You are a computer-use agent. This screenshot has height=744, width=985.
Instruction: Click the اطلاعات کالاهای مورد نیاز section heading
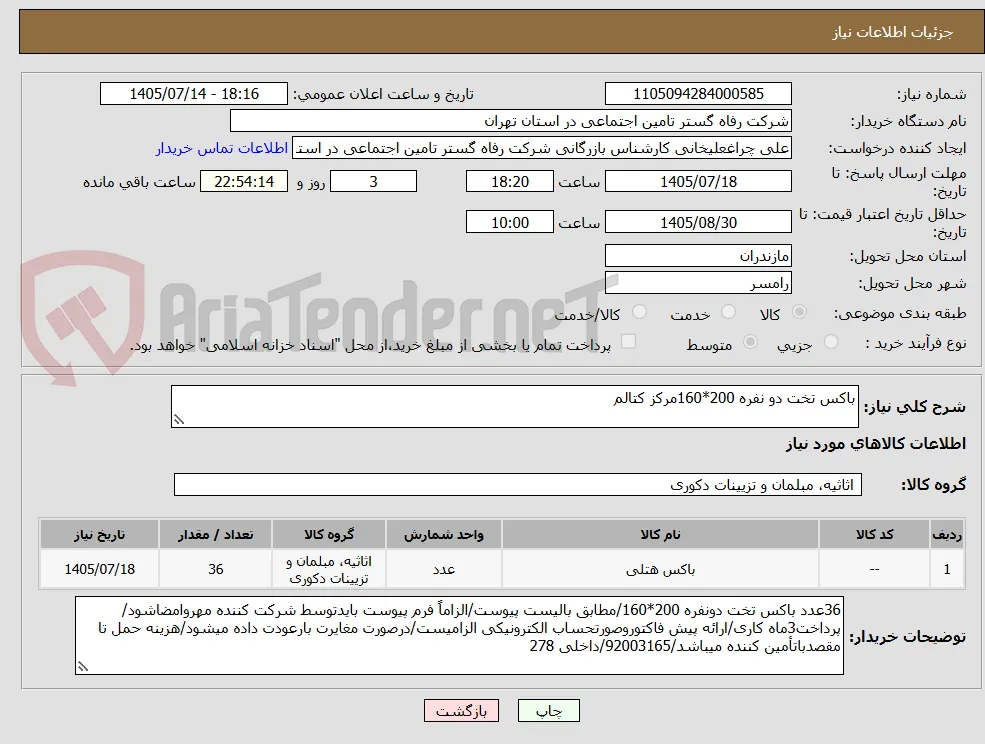point(875,444)
